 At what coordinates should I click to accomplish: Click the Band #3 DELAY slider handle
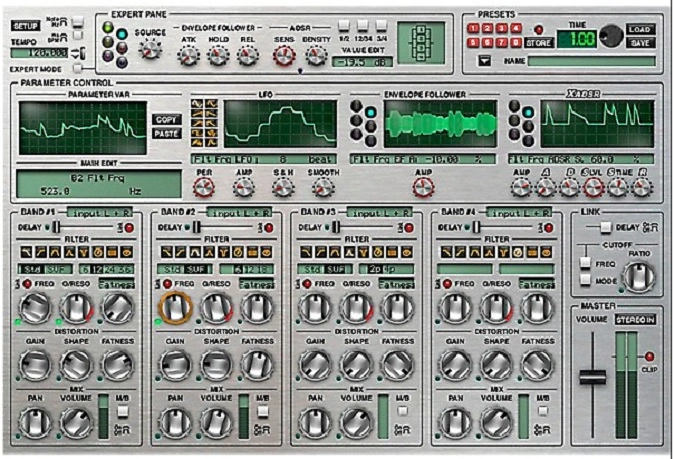(336, 227)
